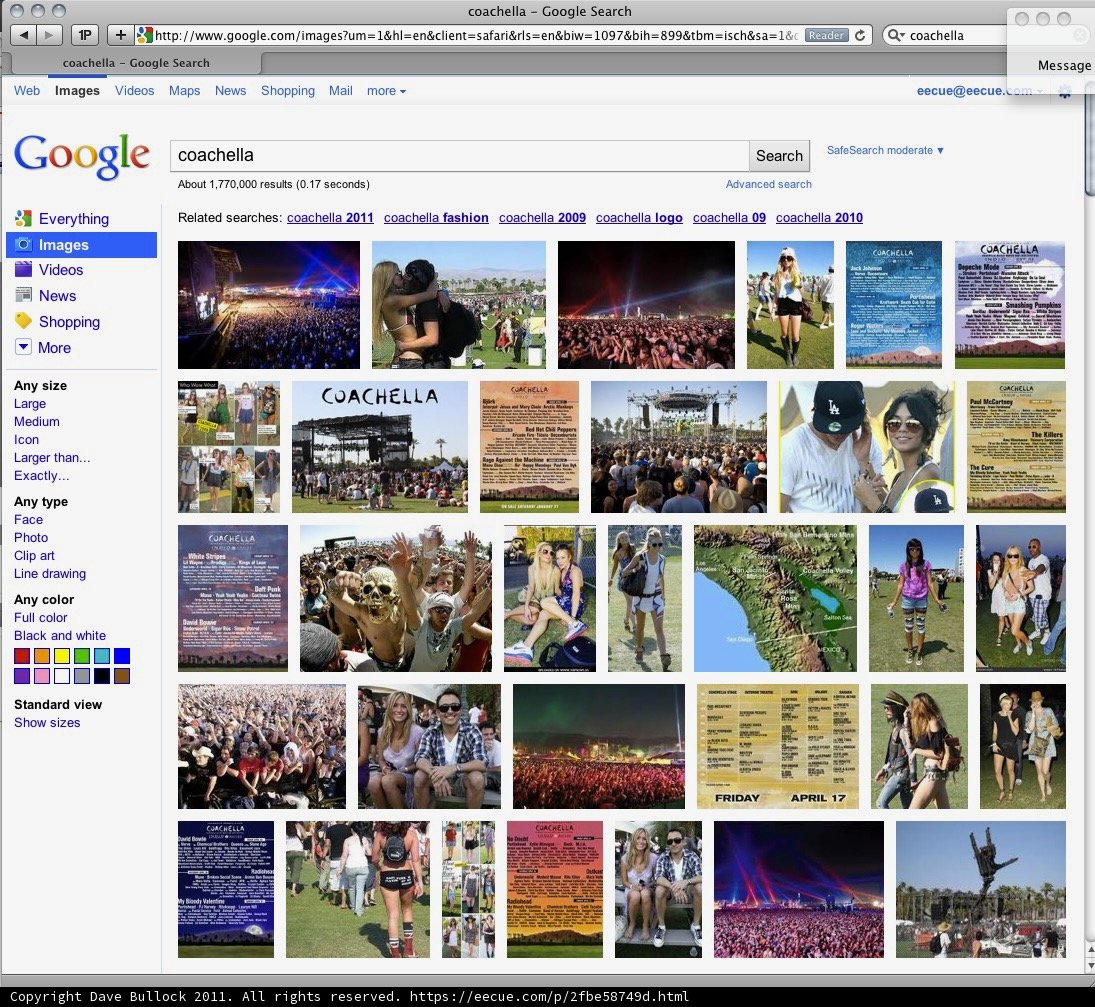
Task: Click the Search button
Action: pos(779,156)
